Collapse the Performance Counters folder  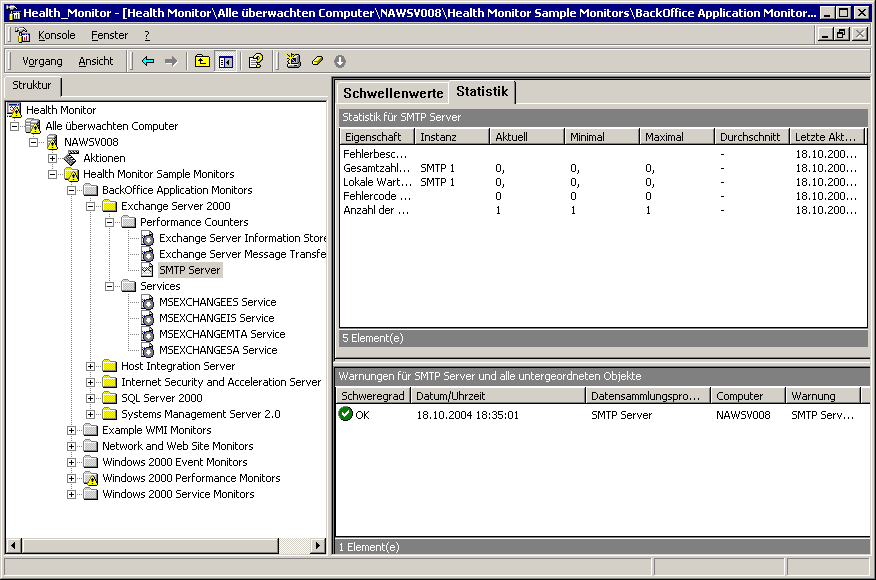point(110,222)
